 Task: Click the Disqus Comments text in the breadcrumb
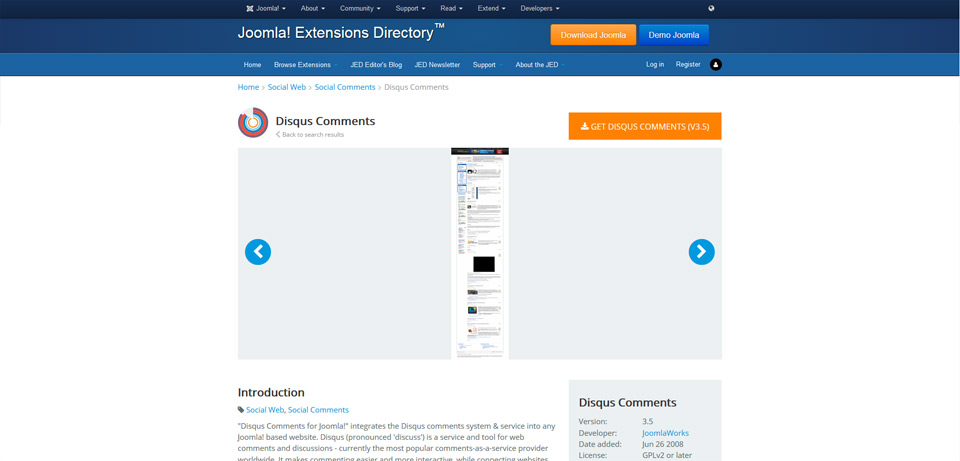point(416,87)
